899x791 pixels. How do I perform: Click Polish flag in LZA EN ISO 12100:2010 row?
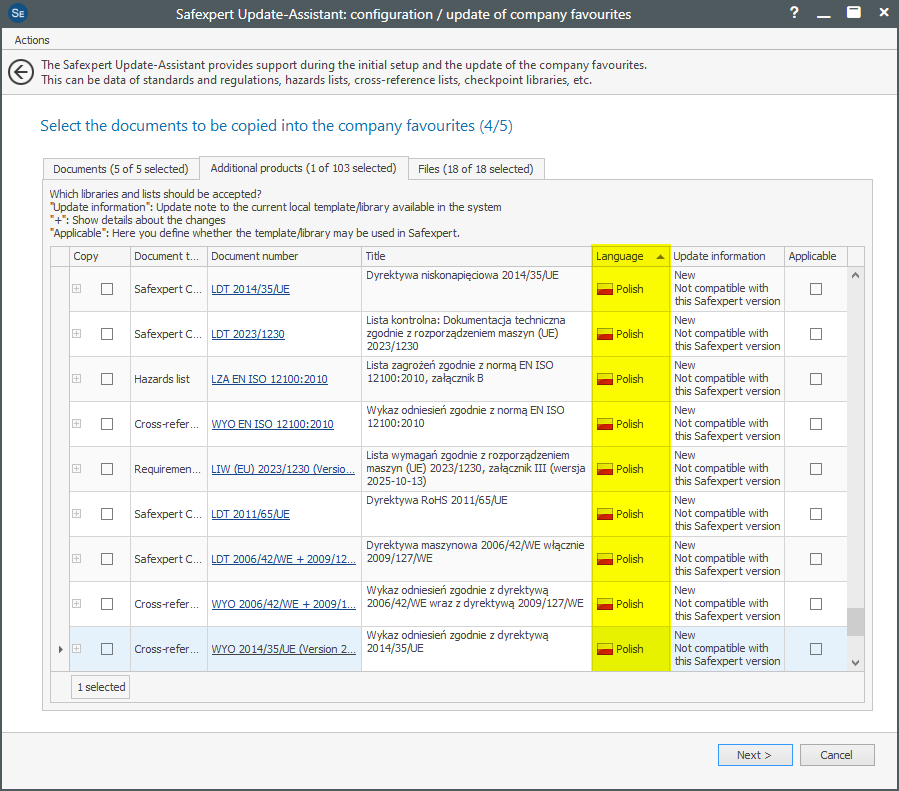604,379
